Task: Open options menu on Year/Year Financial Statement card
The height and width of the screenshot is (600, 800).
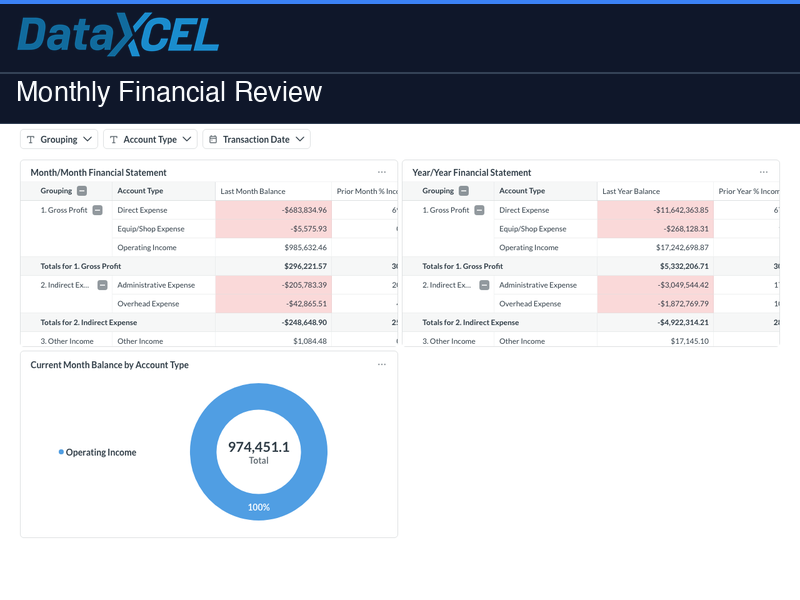Action: [765, 171]
